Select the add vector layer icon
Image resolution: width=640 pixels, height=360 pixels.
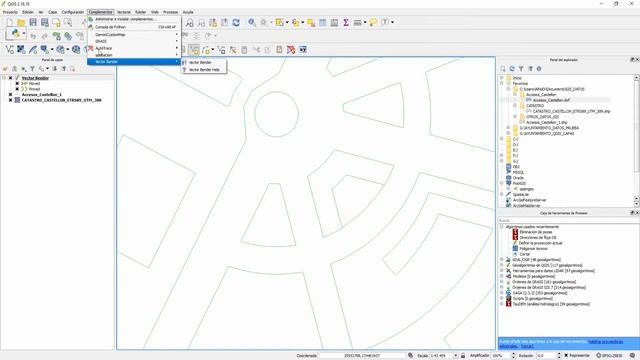pos(9,50)
